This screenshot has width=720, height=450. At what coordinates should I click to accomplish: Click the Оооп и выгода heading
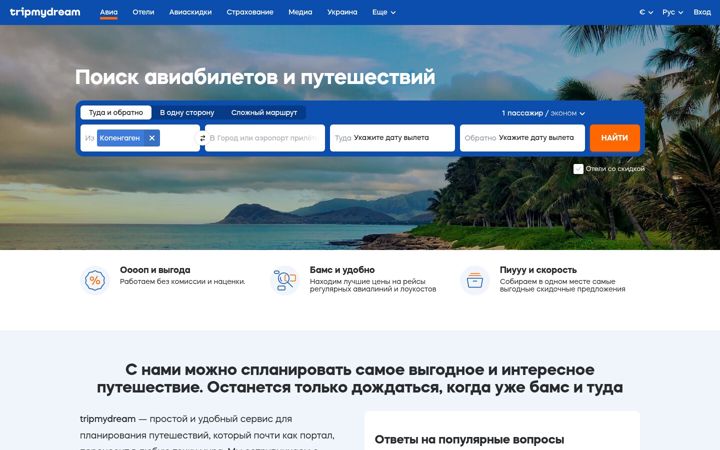tap(155, 270)
